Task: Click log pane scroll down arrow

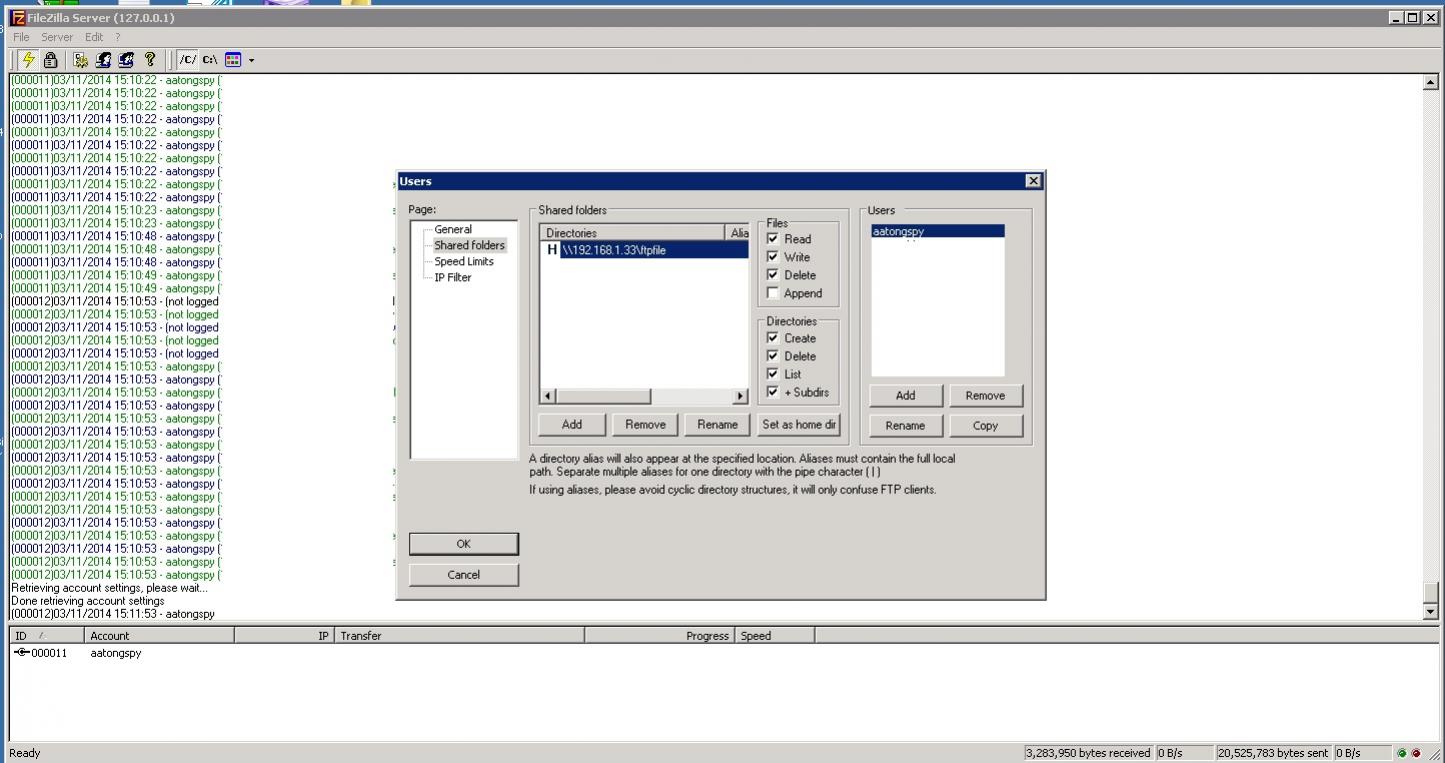Action: (x=1430, y=611)
